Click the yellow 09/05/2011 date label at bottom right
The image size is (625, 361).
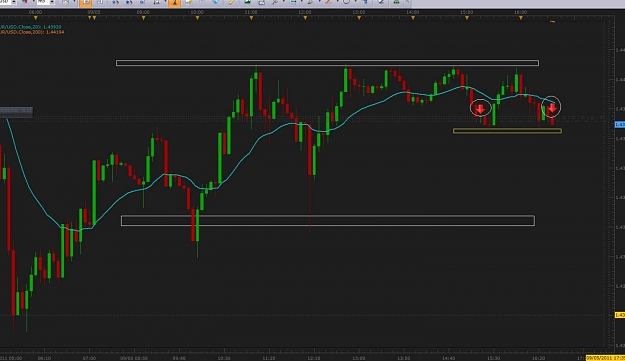[605, 358]
